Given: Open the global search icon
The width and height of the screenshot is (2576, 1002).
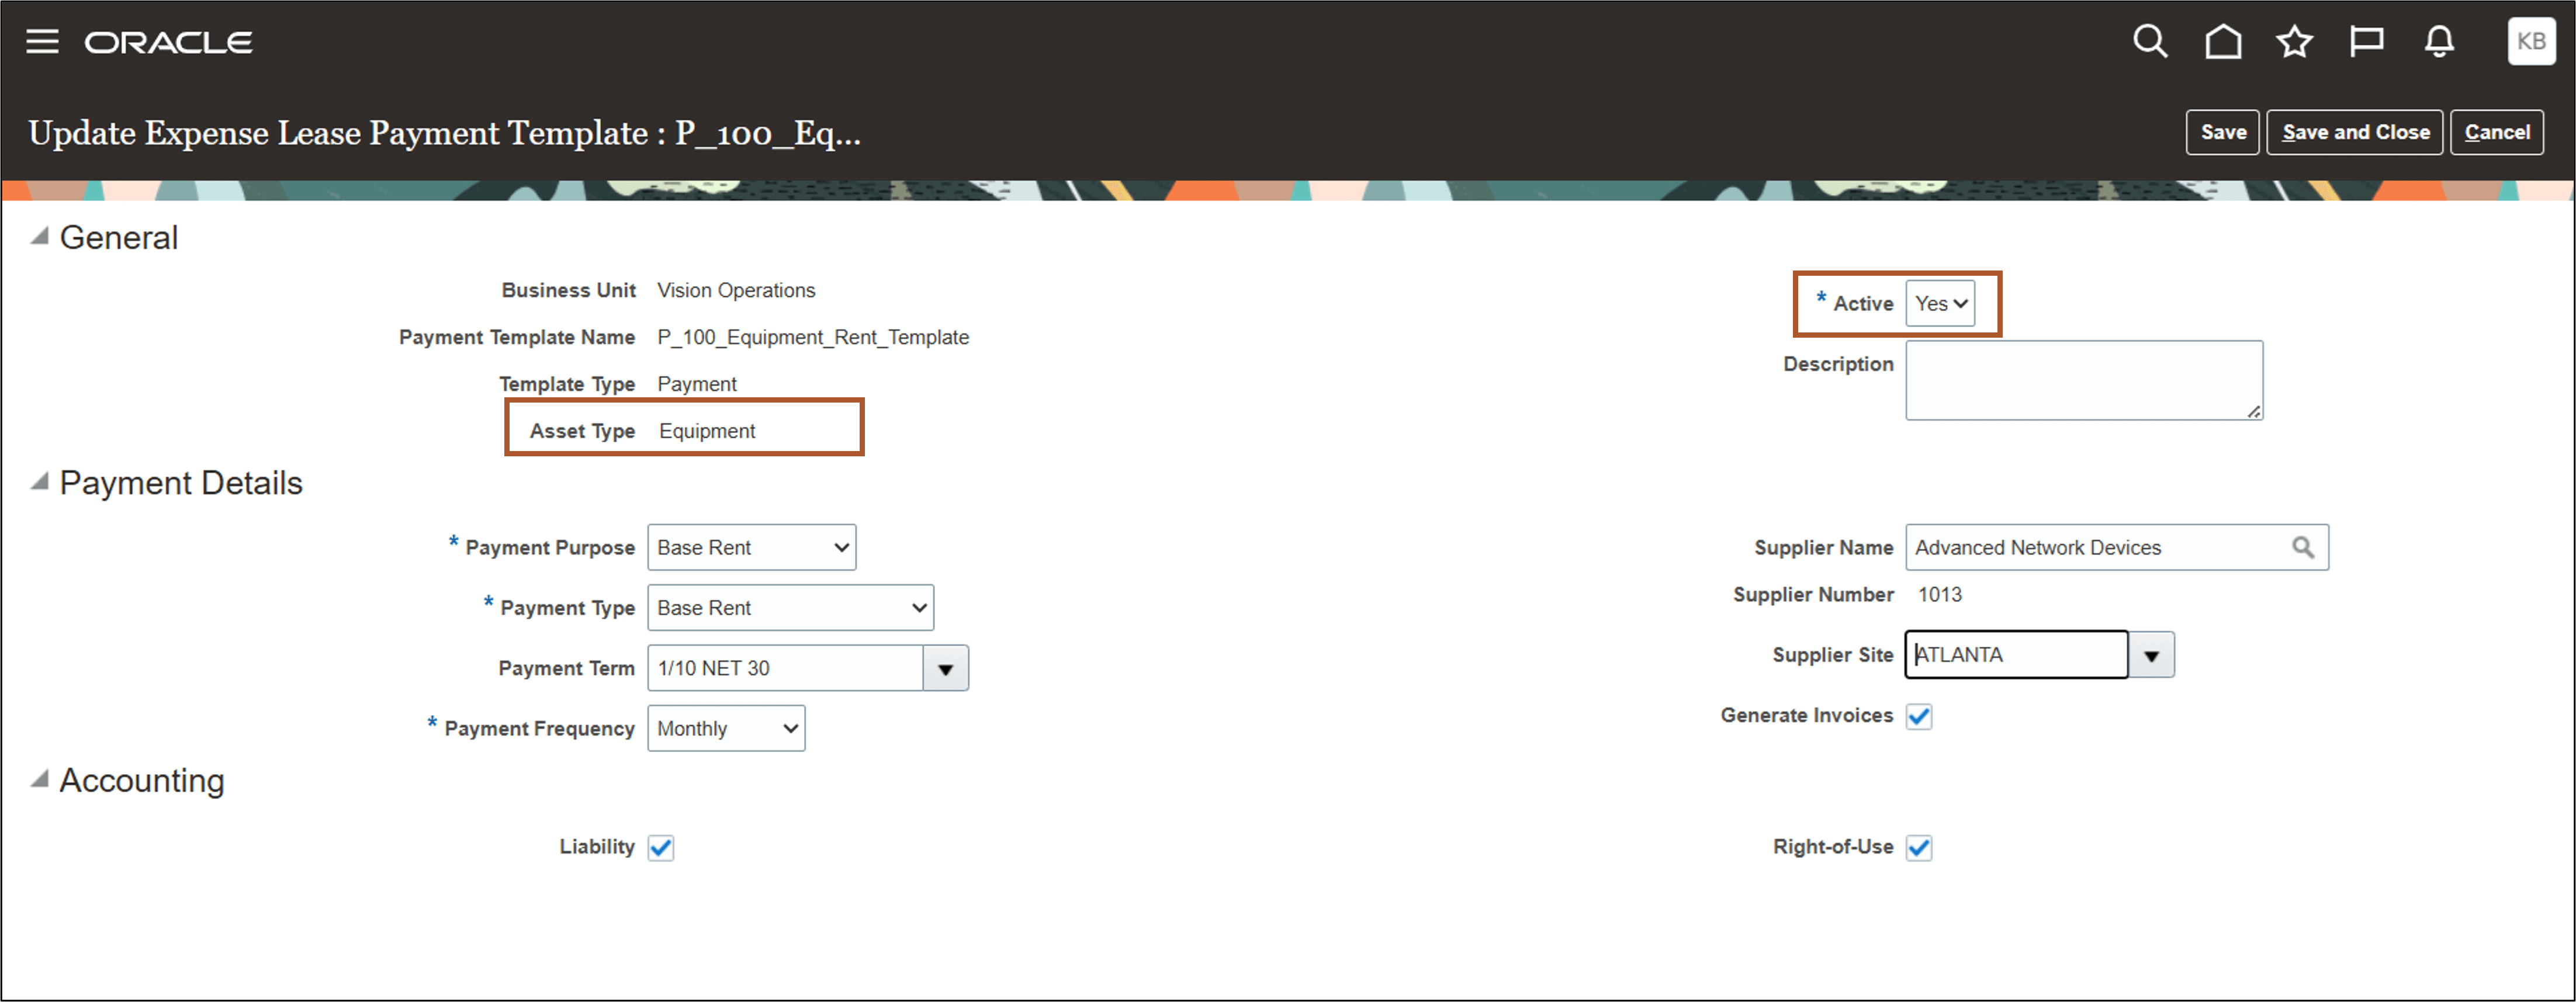Looking at the screenshot, I should click(x=2150, y=41).
